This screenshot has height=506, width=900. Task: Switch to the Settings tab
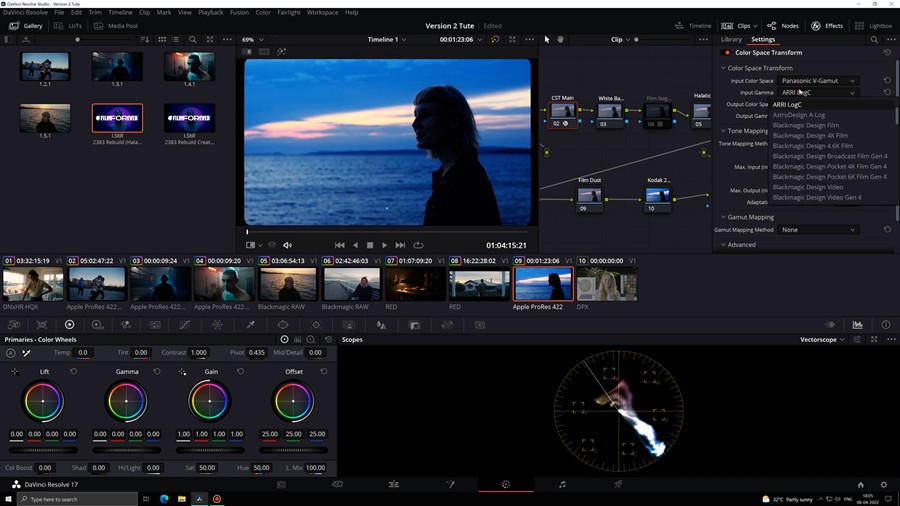click(x=763, y=40)
